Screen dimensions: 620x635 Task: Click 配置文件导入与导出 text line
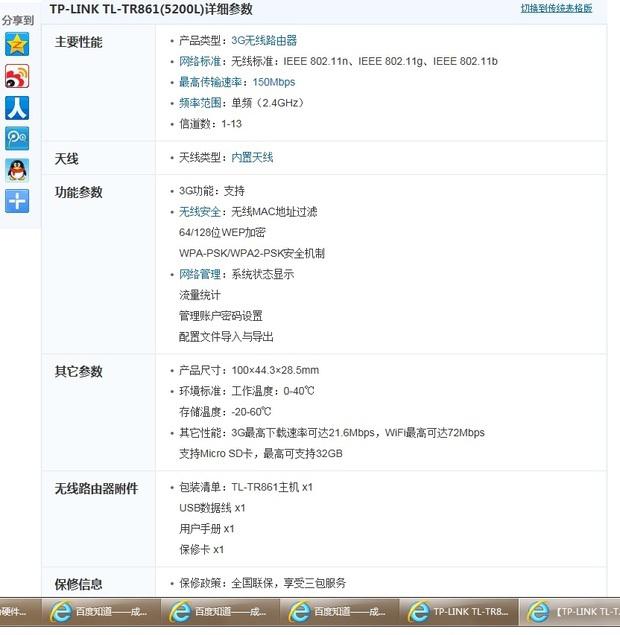point(226,337)
